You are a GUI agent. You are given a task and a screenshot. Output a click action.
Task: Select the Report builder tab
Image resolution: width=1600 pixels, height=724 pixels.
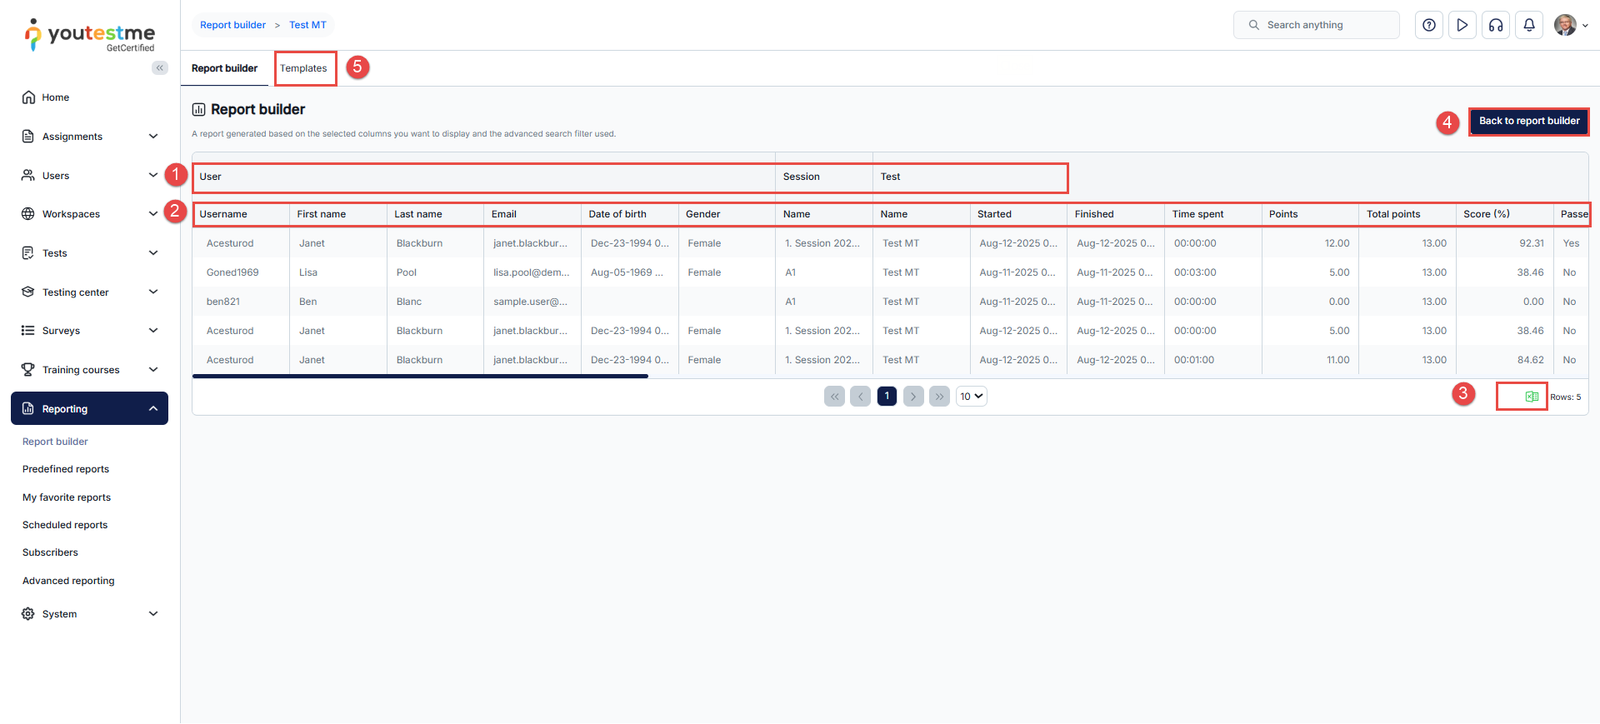(224, 68)
